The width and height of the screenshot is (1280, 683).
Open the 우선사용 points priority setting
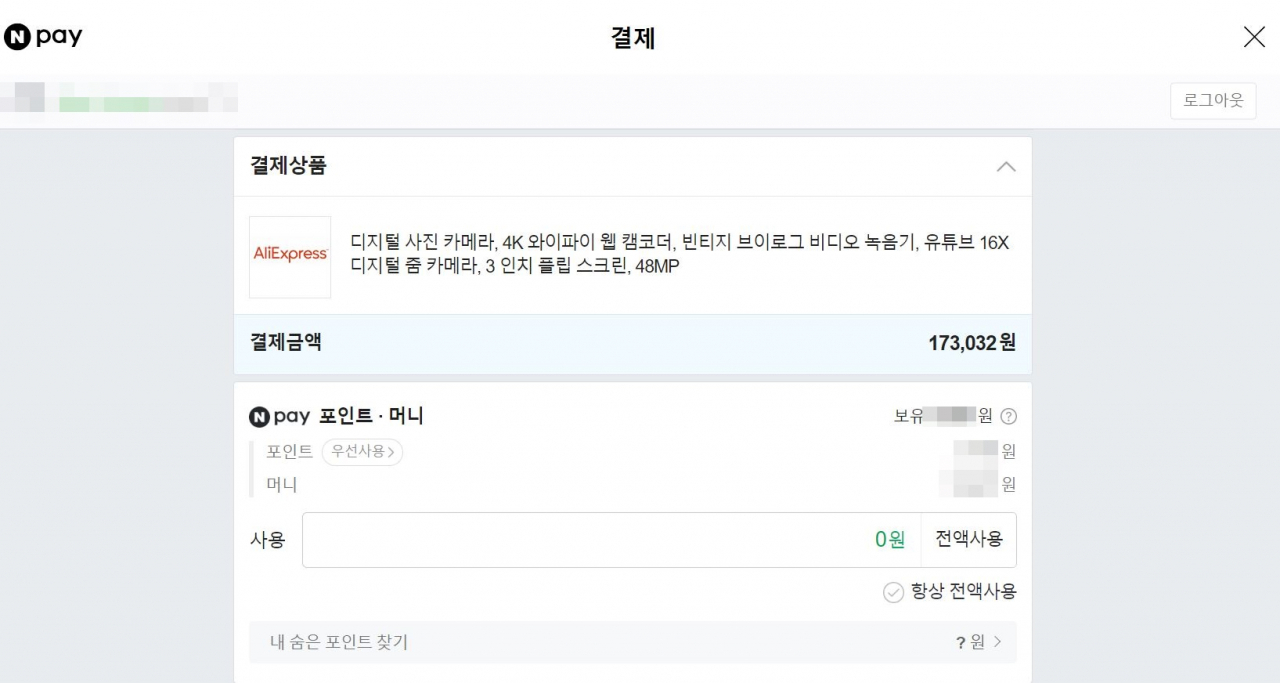(x=362, y=452)
